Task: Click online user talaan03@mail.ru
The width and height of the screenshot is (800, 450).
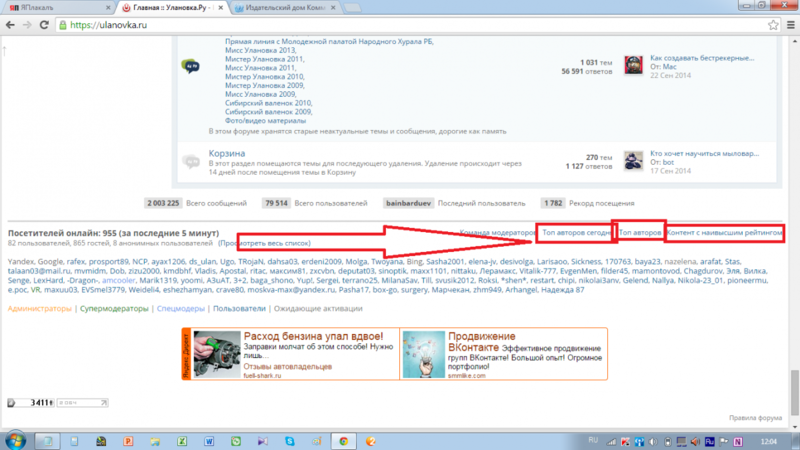Action: point(38,271)
